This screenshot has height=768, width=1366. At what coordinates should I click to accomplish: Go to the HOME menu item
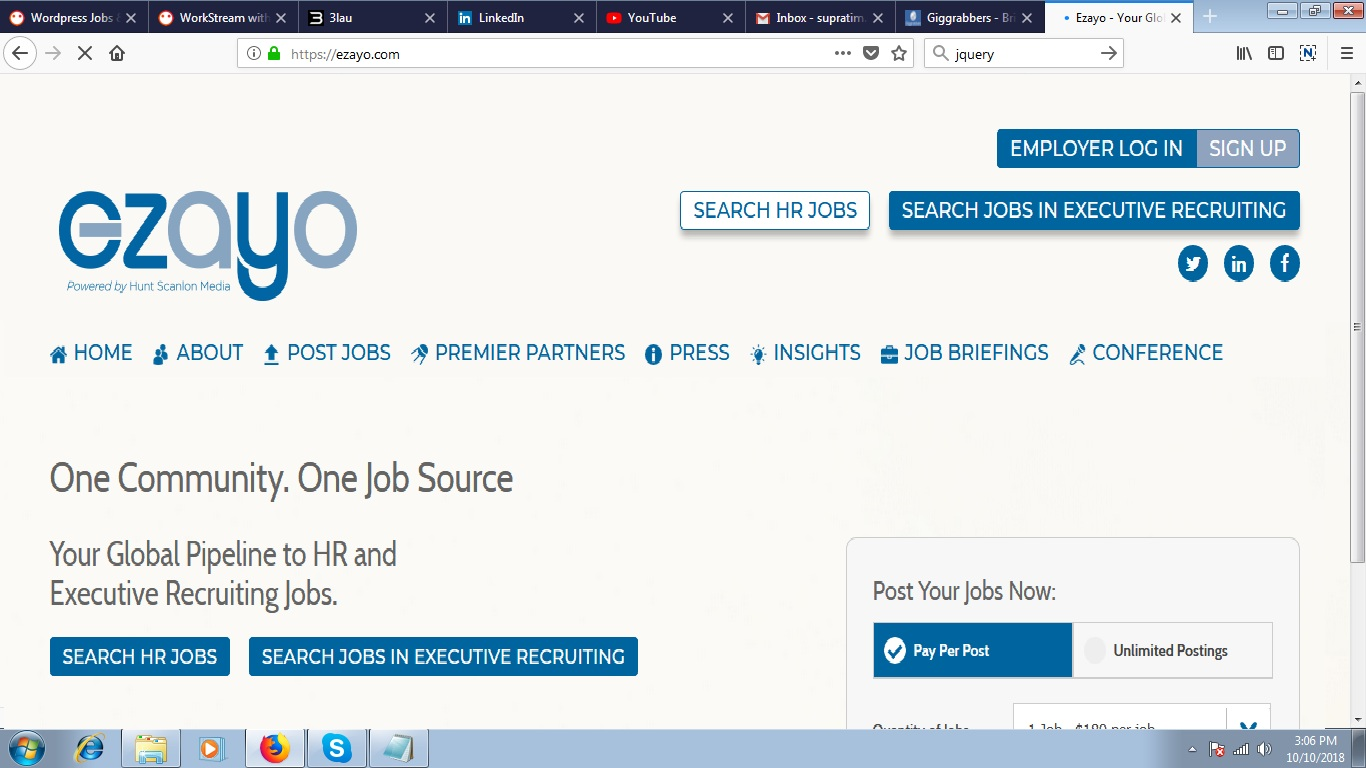pos(91,353)
